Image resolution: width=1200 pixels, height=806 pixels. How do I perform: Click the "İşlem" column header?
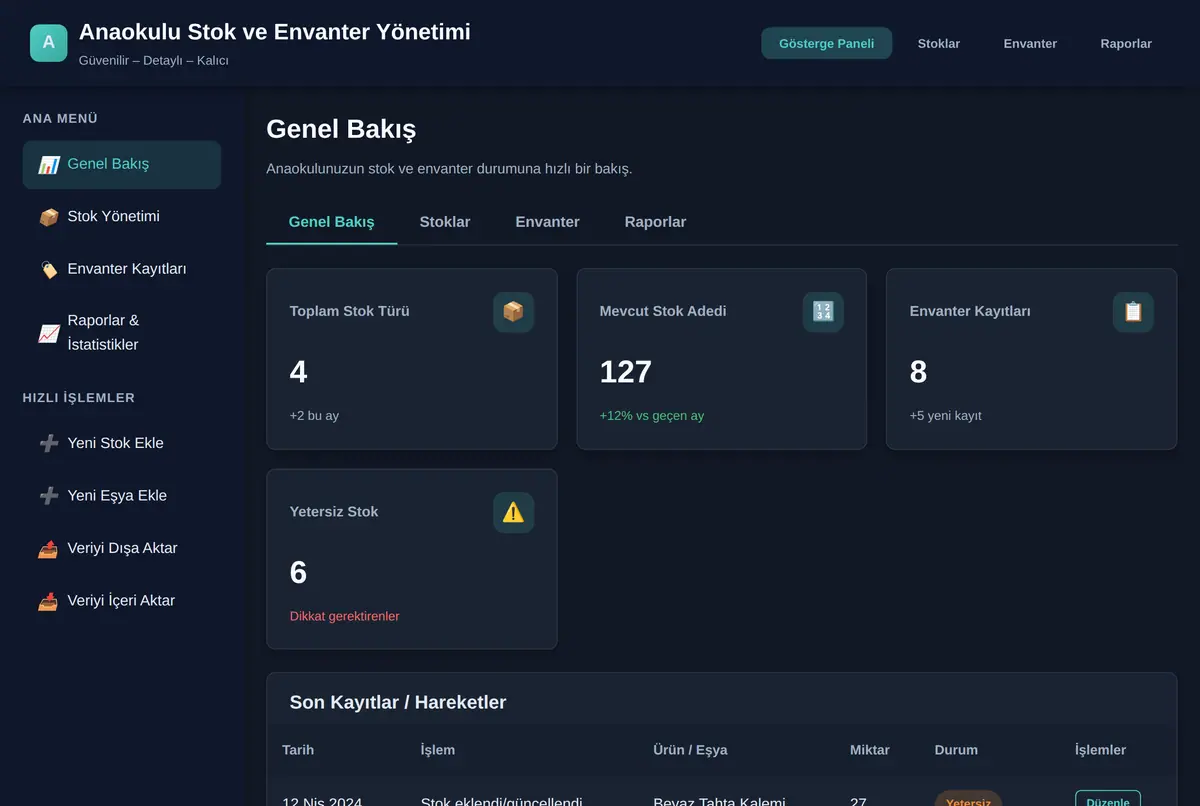(x=438, y=750)
